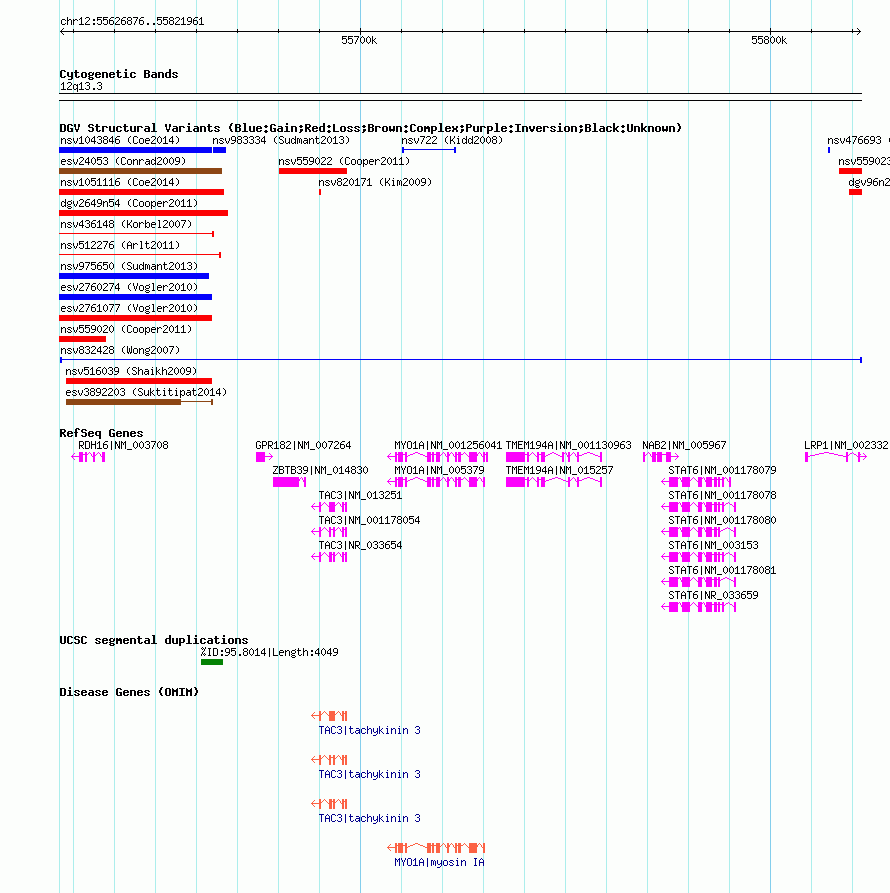Viewport: 890px width, 893px height.
Task: Open the NAB2|NM_005967 gene
Action: [x=661, y=457]
